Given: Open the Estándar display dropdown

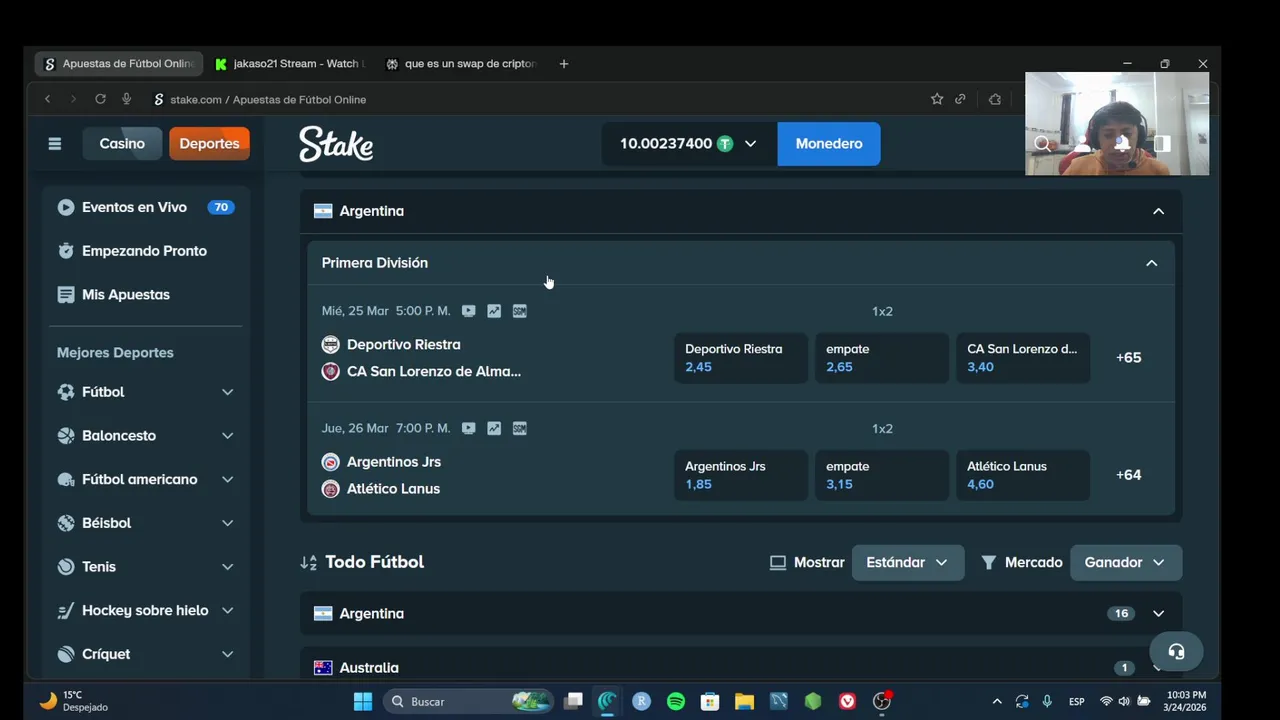Looking at the screenshot, I should click(908, 563).
